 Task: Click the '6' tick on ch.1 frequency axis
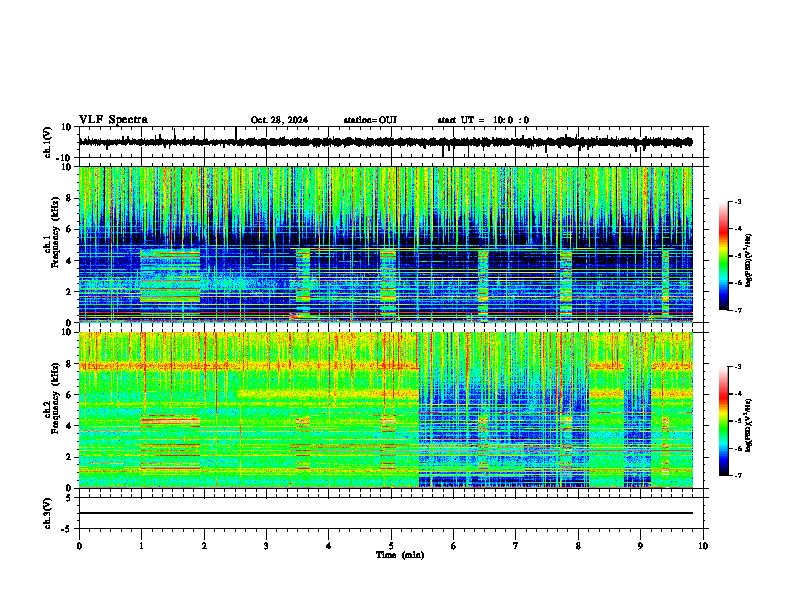coord(70,229)
